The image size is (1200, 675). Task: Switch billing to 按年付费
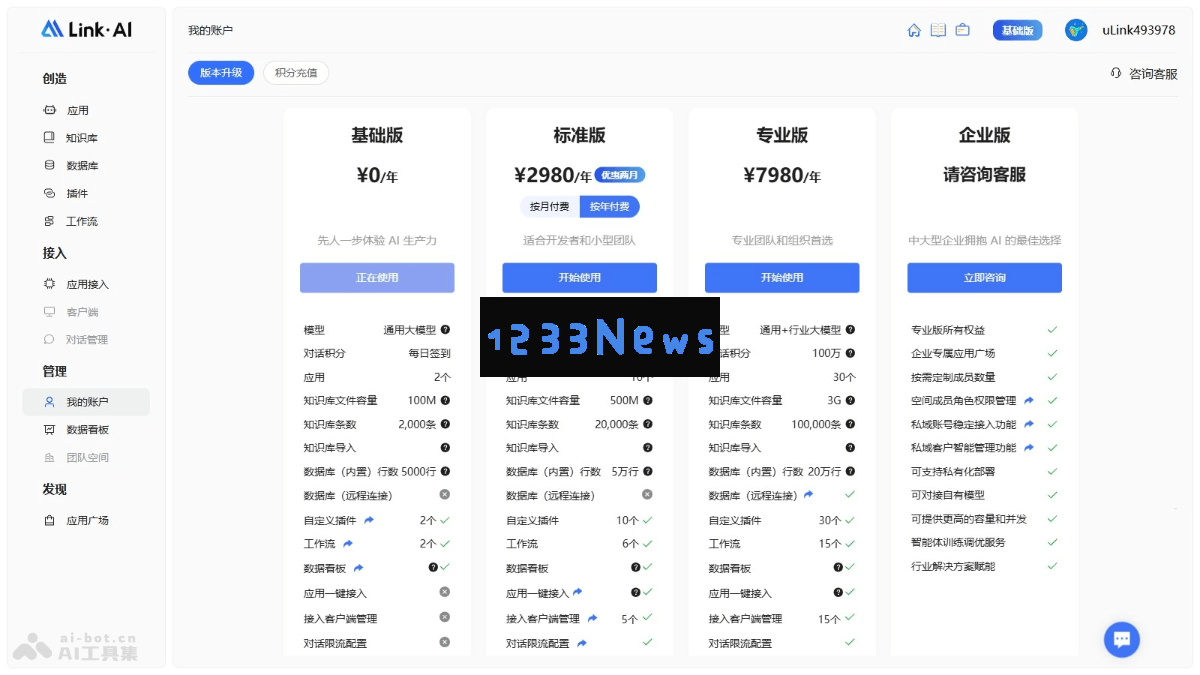click(x=609, y=207)
